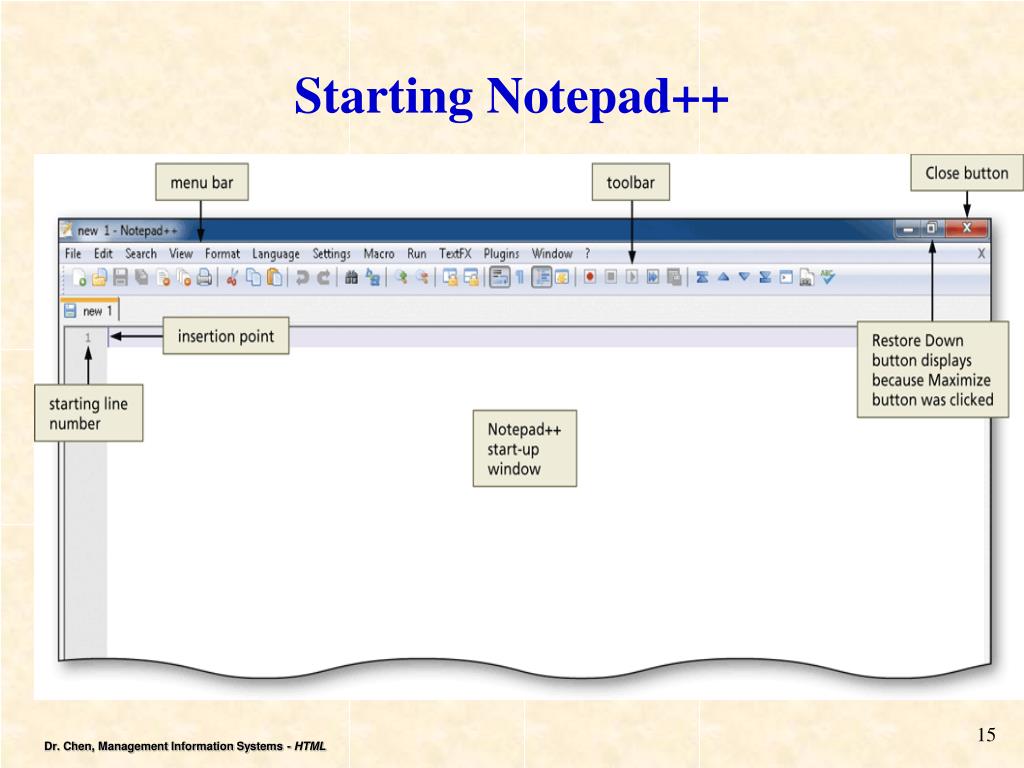Start macro recording with red dot icon
This screenshot has width=1024, height=768.
[590, 278]
